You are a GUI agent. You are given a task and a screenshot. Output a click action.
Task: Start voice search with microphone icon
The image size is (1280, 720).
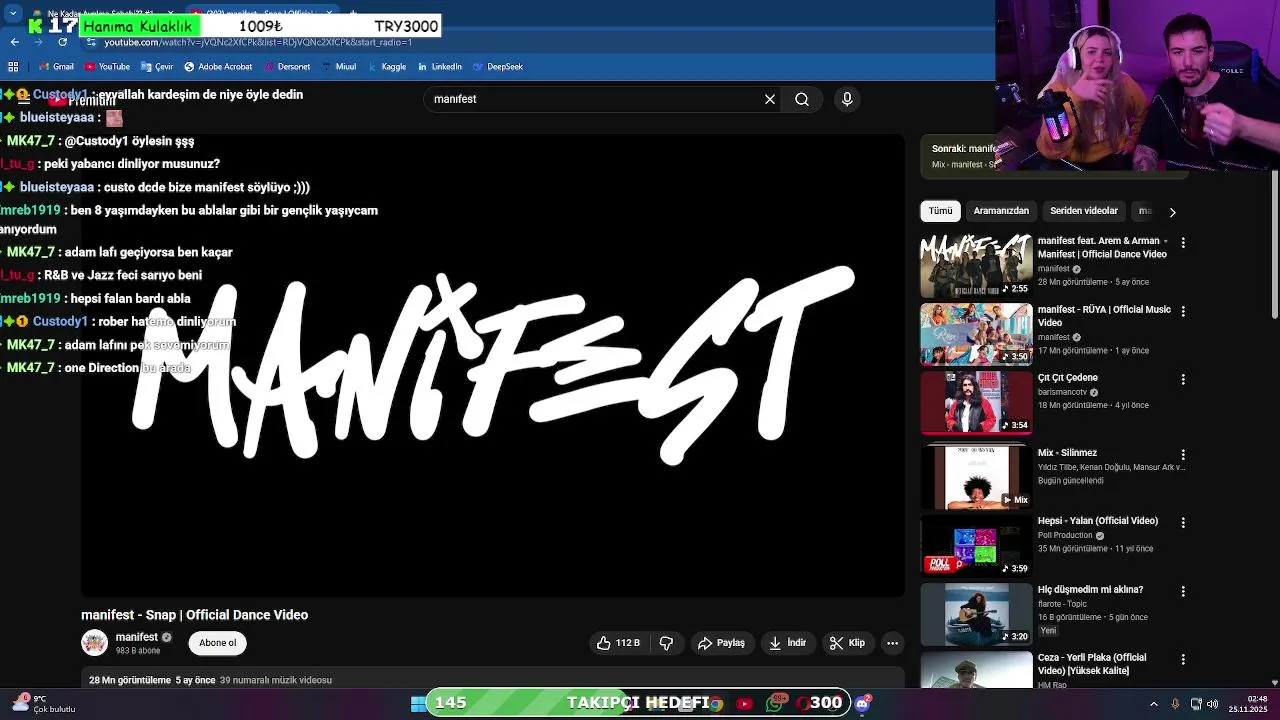point(847,99)
